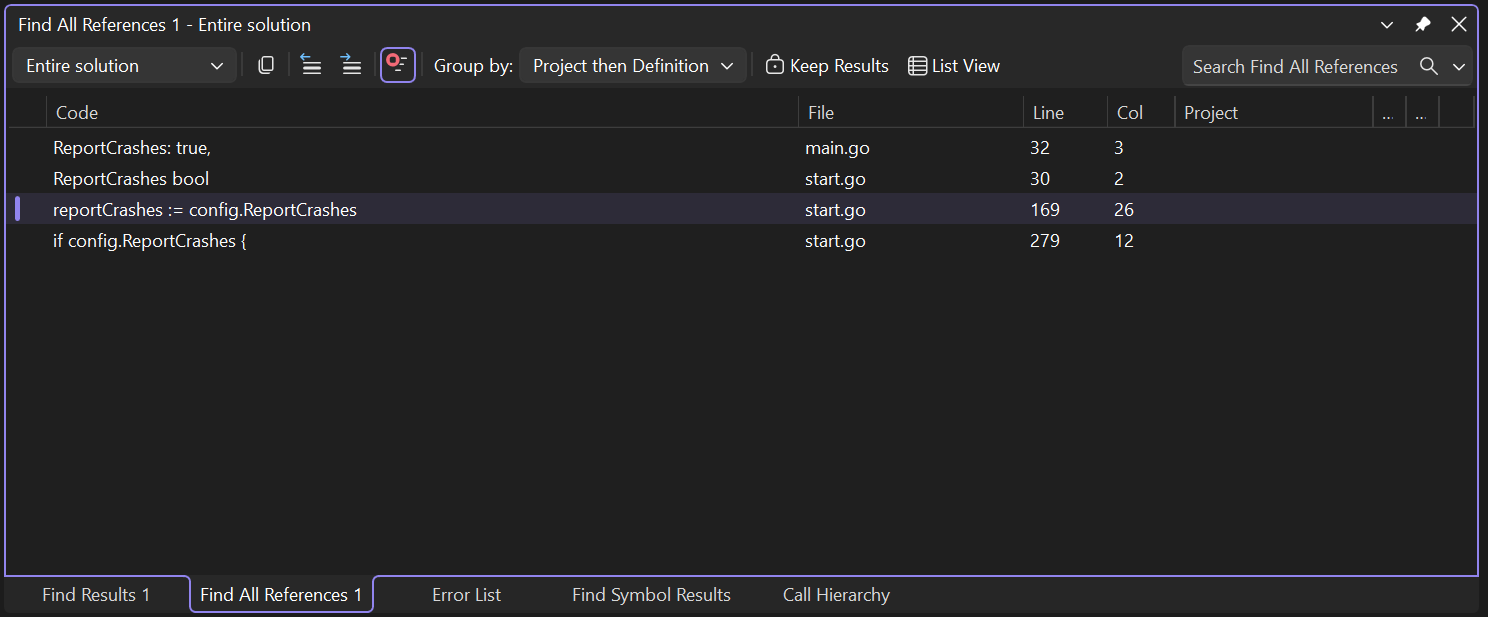Pin the Find All References window
This screenshot has height=617, width=1488.
[1423, 25]
